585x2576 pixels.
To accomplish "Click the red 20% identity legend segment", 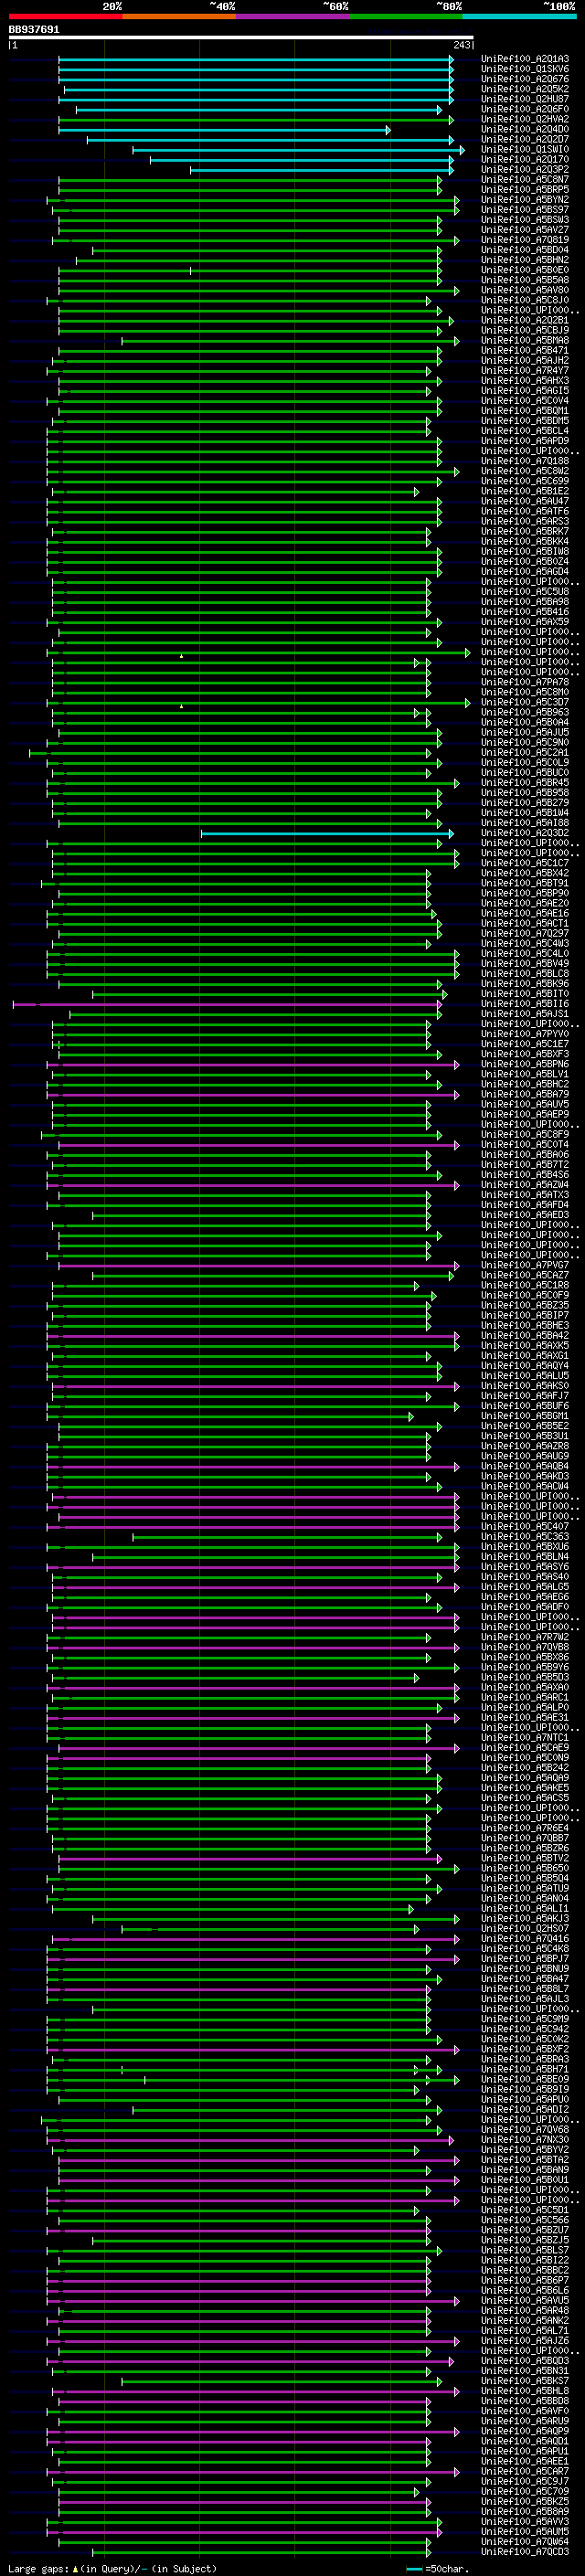I will point(65,16).
